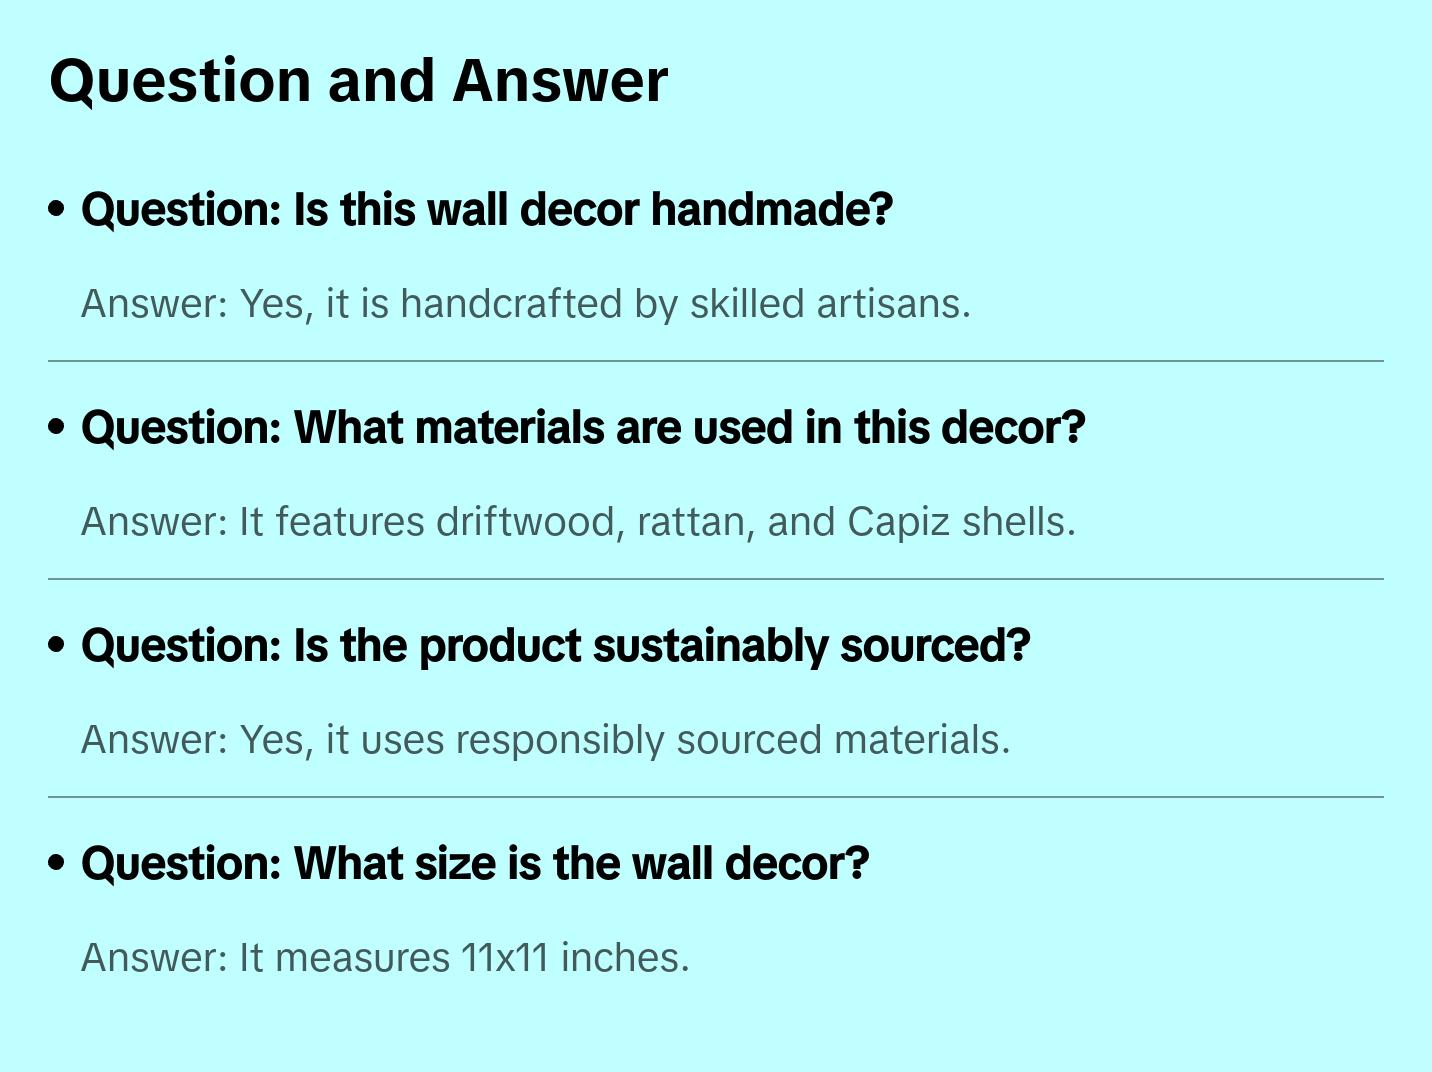Click the bullet before the size question
This screenshot has width=1432, height=1072.
(57, 864)
